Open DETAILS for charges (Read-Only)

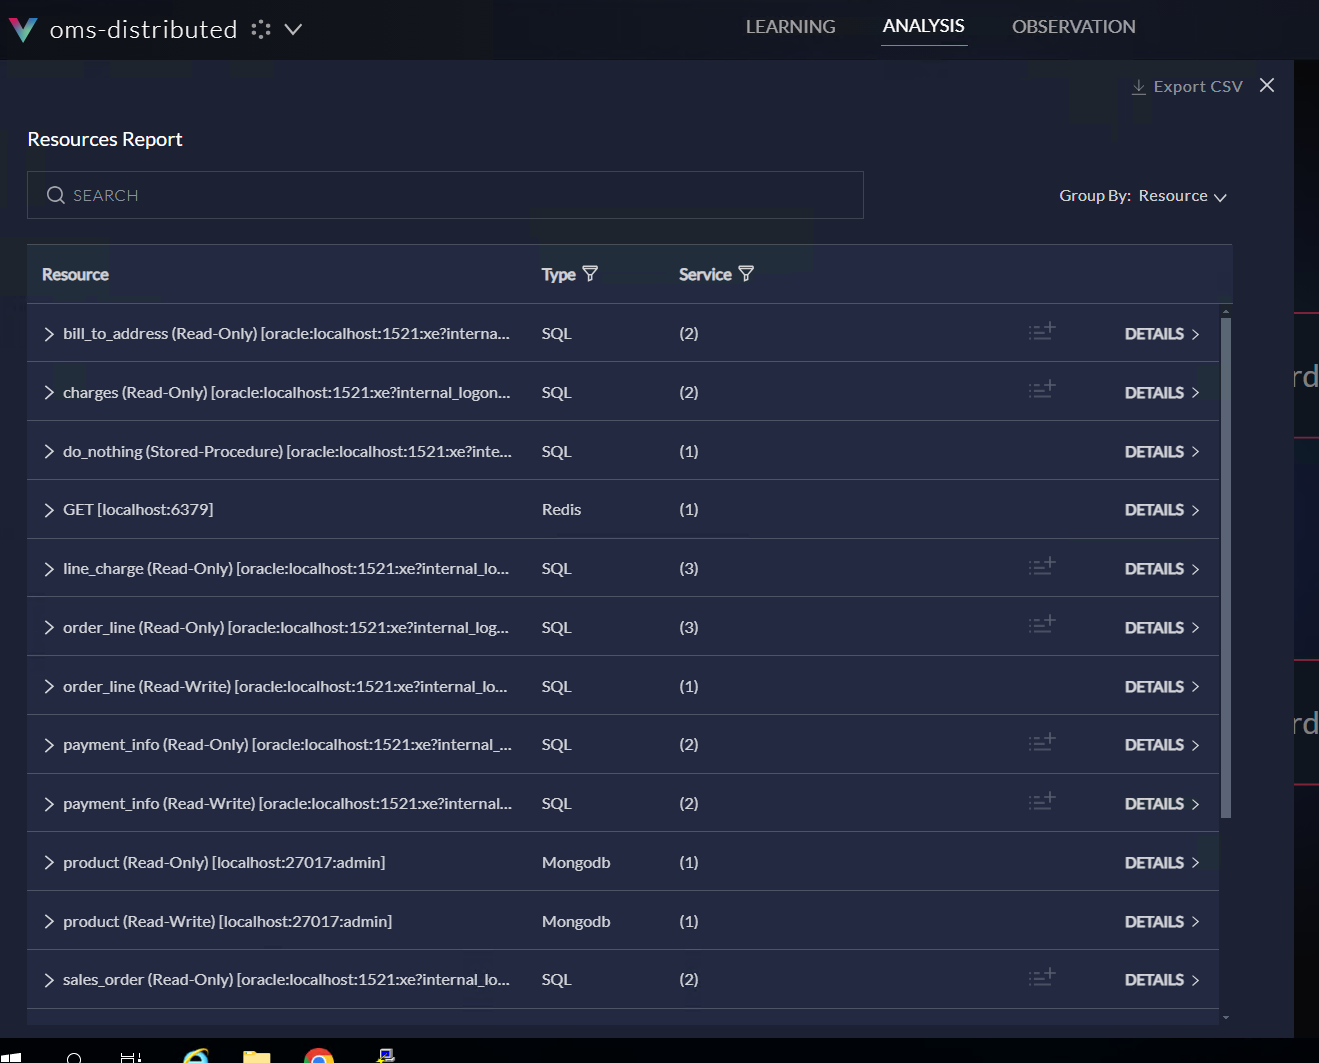1162,393
